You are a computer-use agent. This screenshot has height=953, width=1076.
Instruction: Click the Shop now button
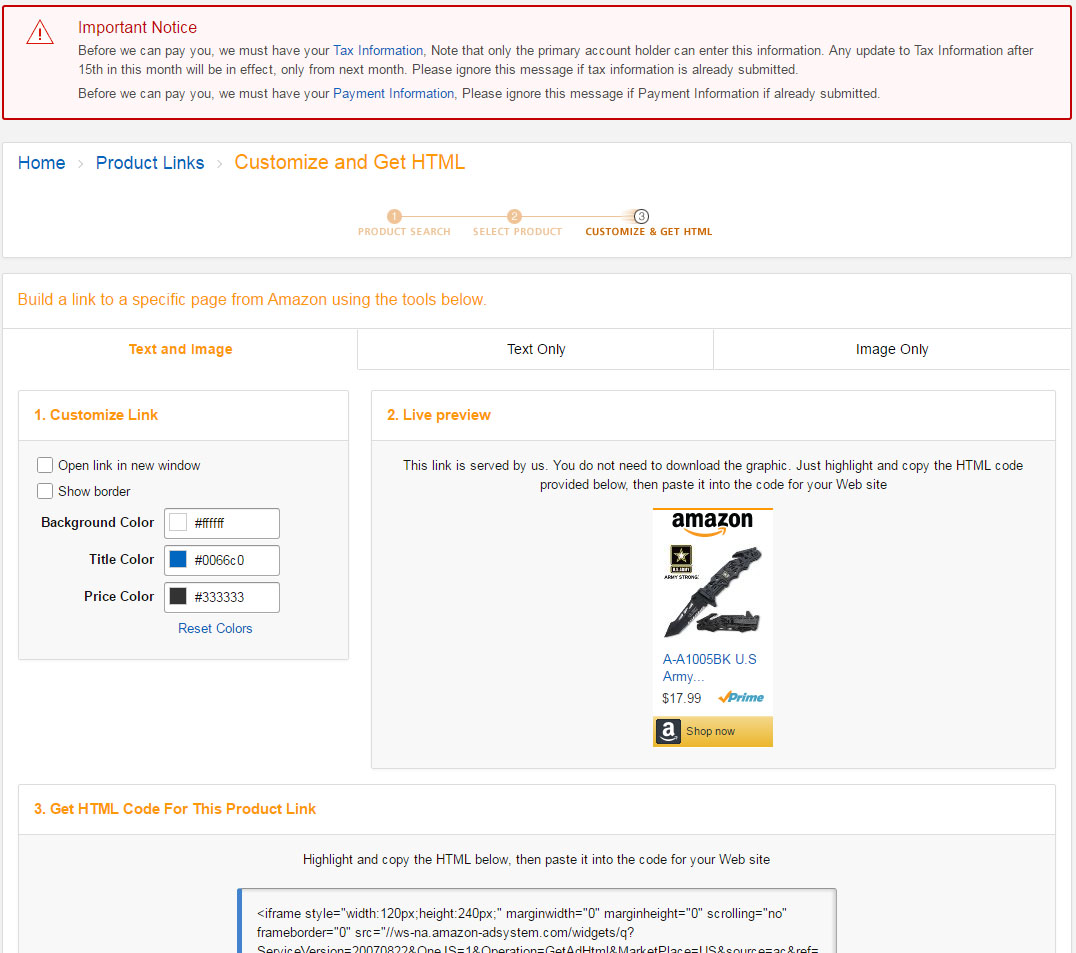(712, 731)
